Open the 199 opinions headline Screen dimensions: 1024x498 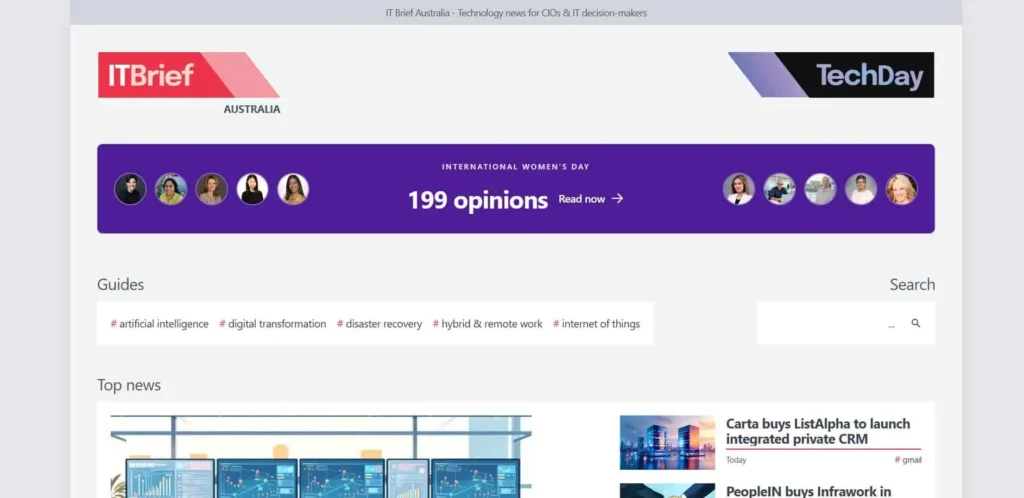point(477,200)
